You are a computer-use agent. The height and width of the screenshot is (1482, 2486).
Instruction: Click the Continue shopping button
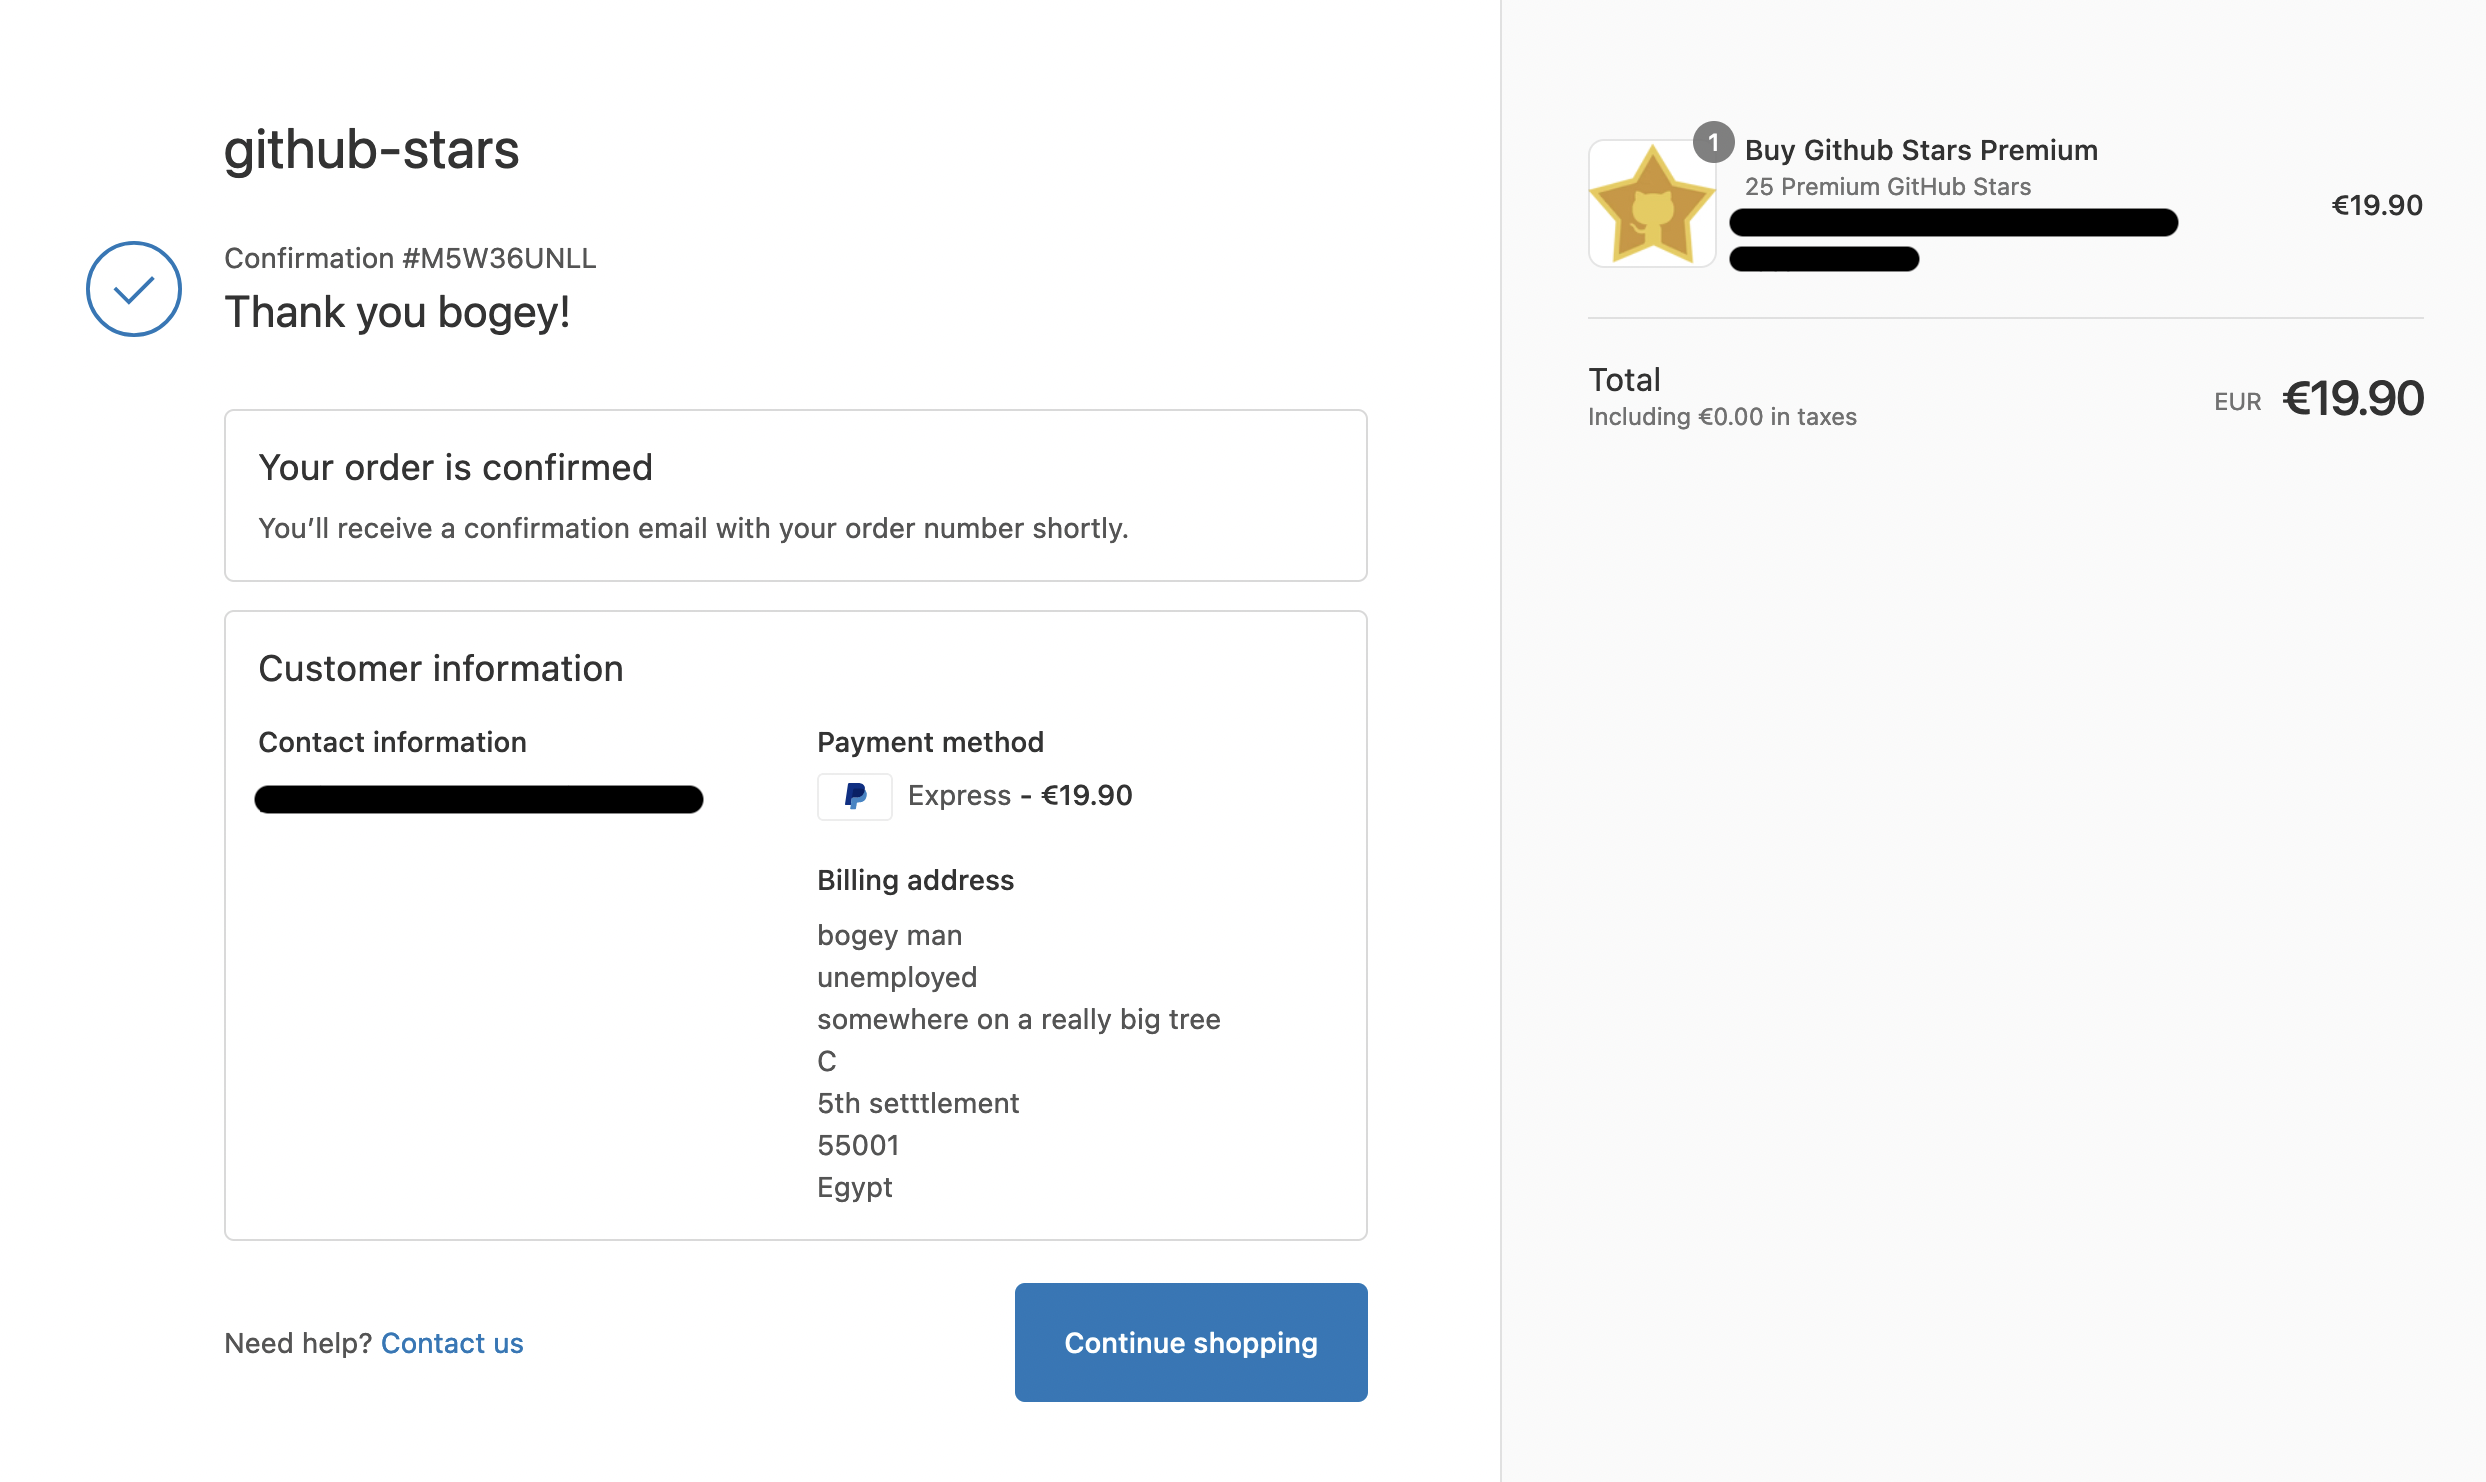tap(1190, 1342)
